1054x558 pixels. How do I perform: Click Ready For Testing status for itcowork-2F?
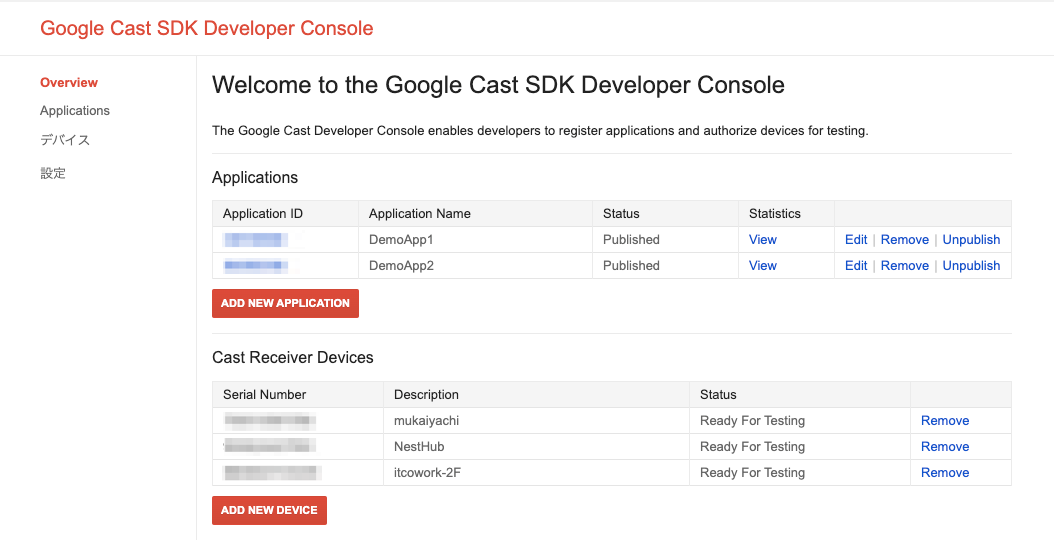(x=752, y=473)
